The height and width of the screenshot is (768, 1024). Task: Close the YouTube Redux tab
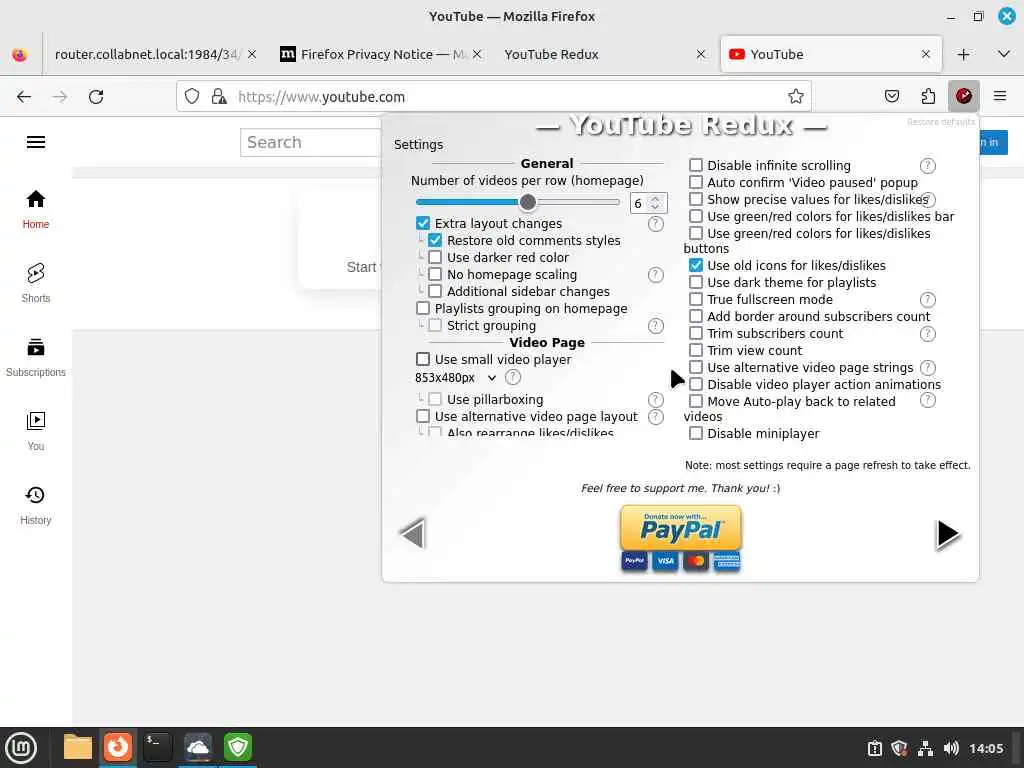(x=701, y=54)
